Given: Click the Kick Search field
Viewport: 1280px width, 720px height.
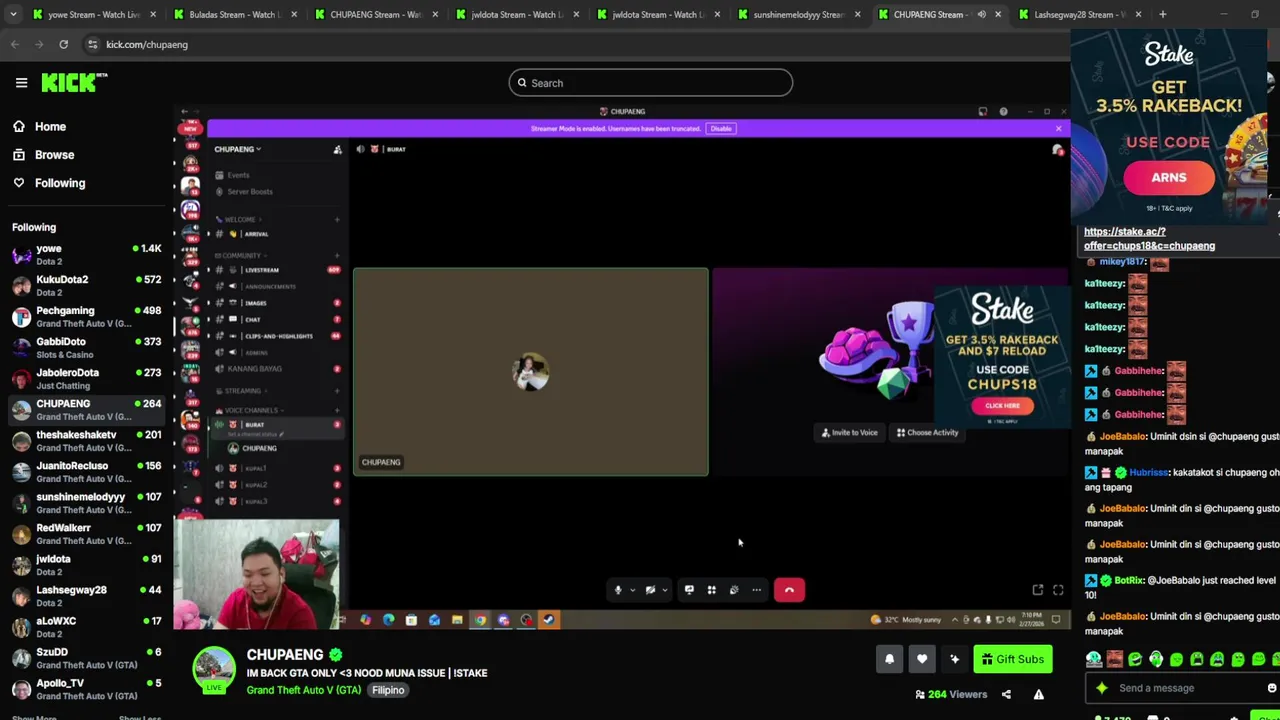Looking at the screenshot, I should coord(650,83).
